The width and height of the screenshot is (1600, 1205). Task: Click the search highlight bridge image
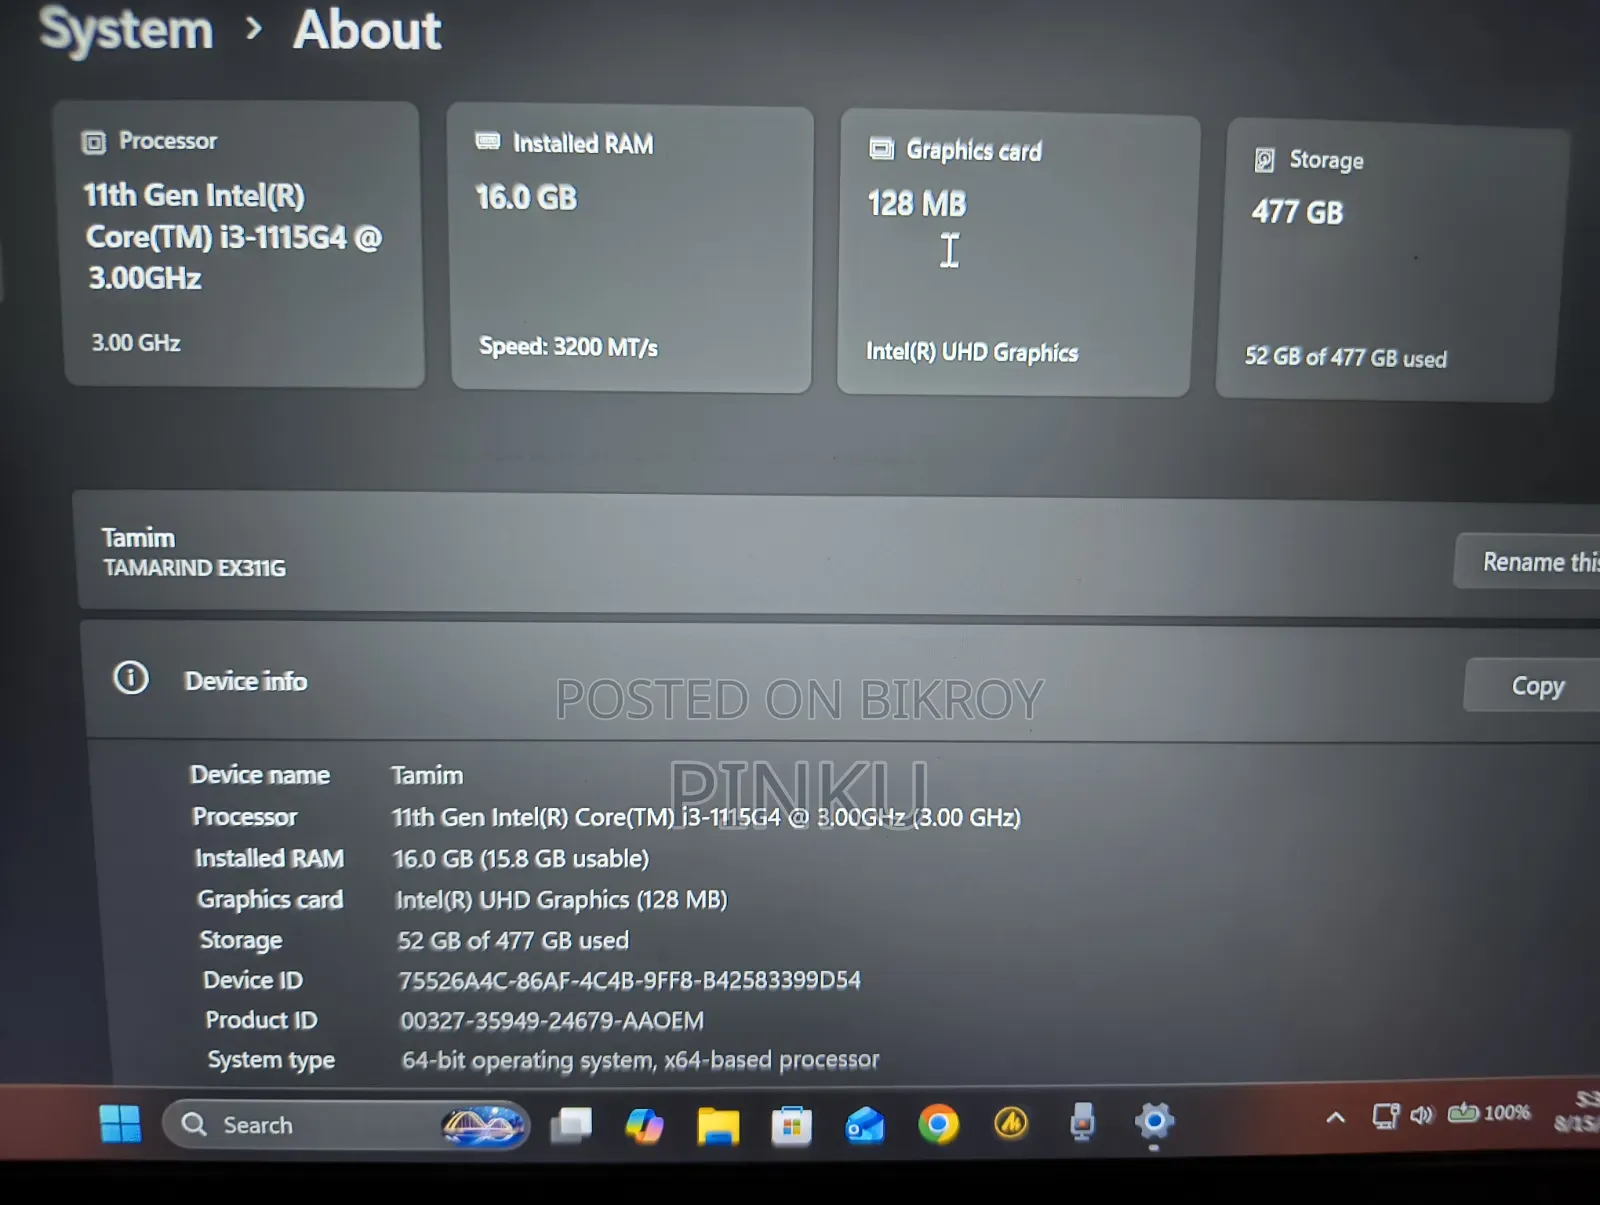tap(484, 1125)
